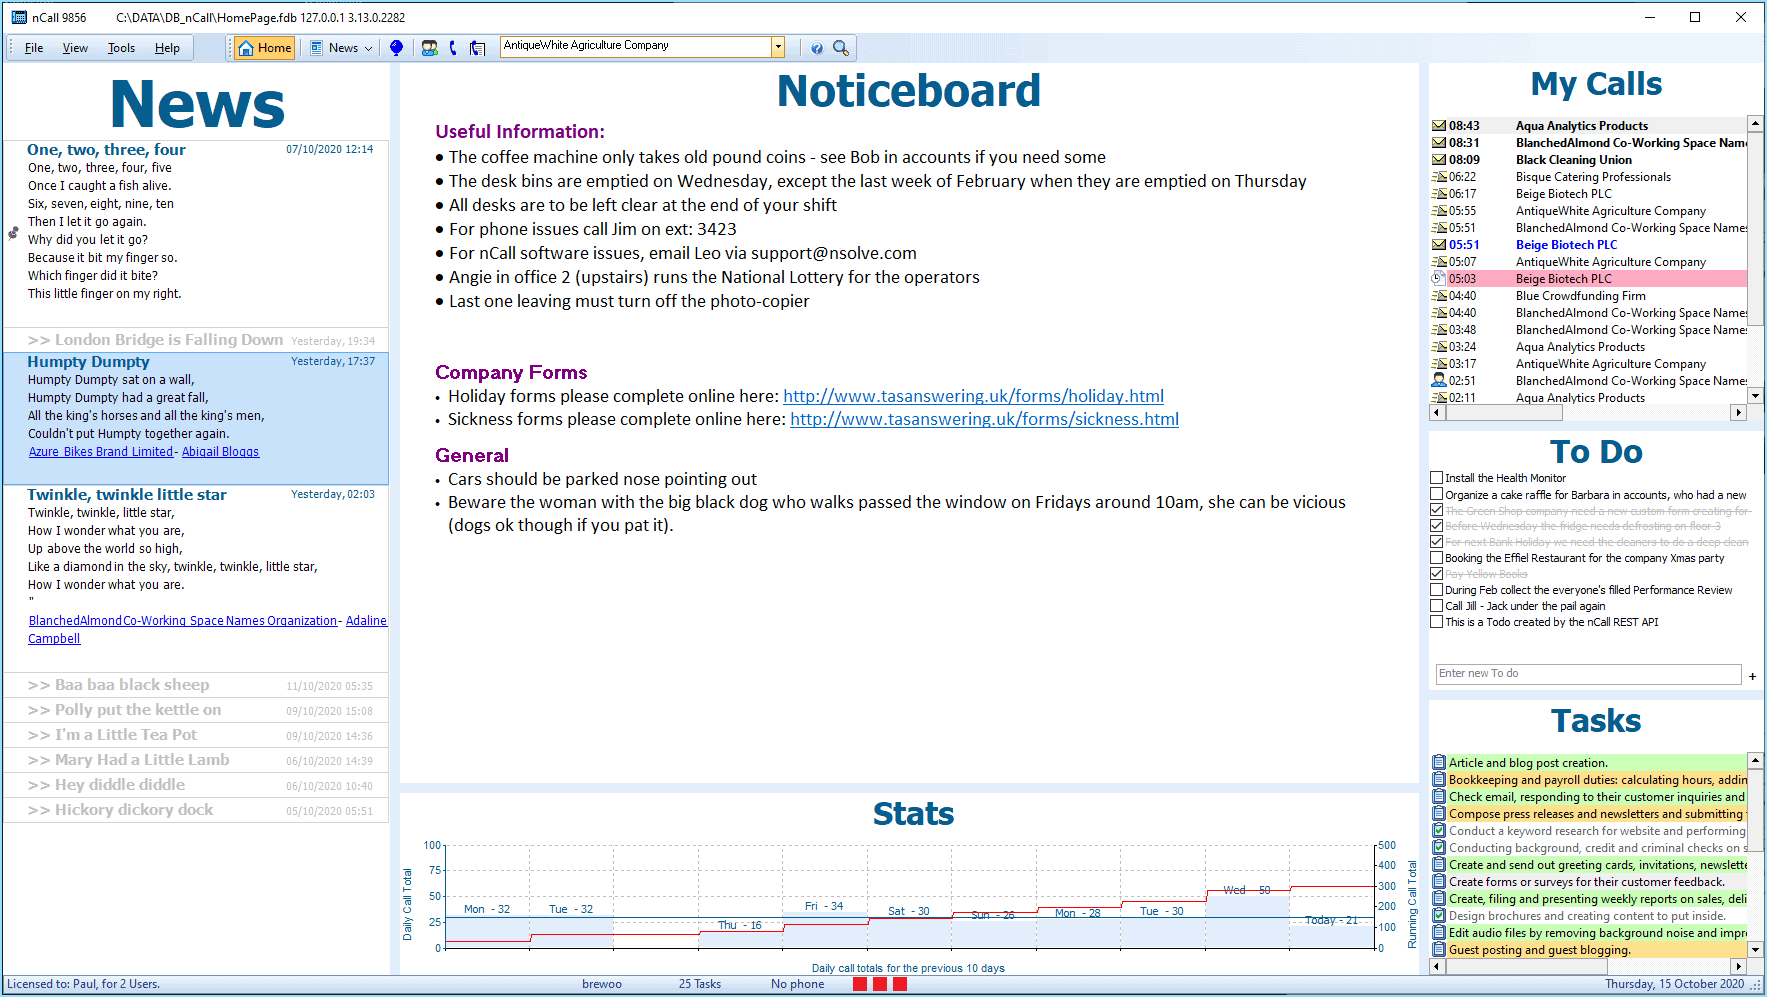Screen dimensions: 1767x997
Task: Click the two-people contacts icon in toolbar
Action: tap(429, 47)
